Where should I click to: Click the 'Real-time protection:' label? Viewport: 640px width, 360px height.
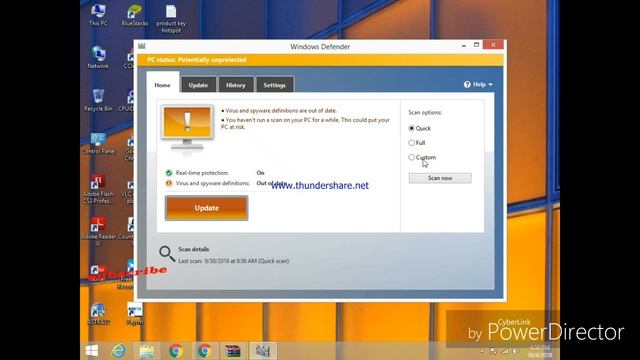tap(202, 173)
